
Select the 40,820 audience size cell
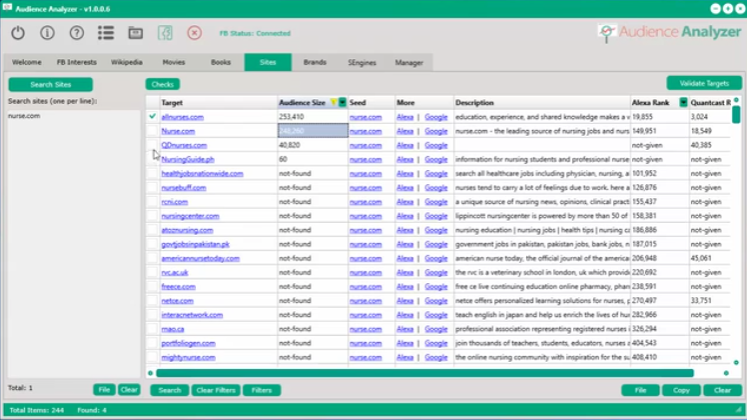pyautogui.click(x=313, y=145)
